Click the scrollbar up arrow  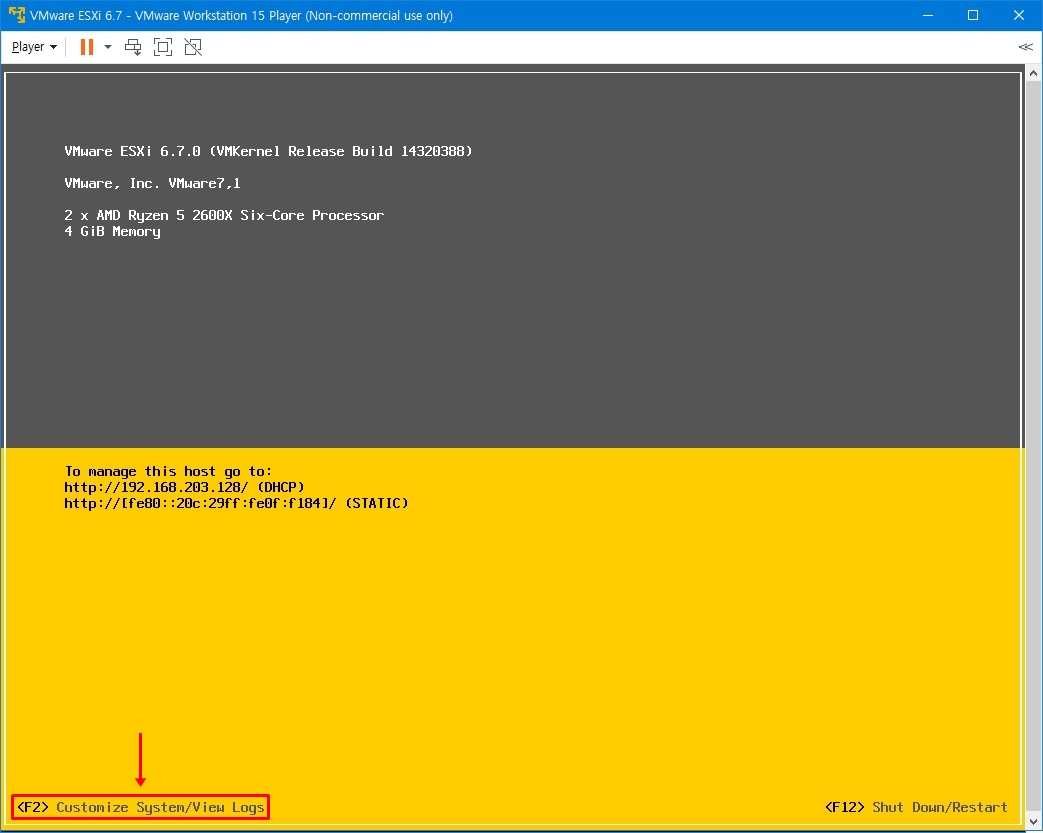pos(1034,73)
